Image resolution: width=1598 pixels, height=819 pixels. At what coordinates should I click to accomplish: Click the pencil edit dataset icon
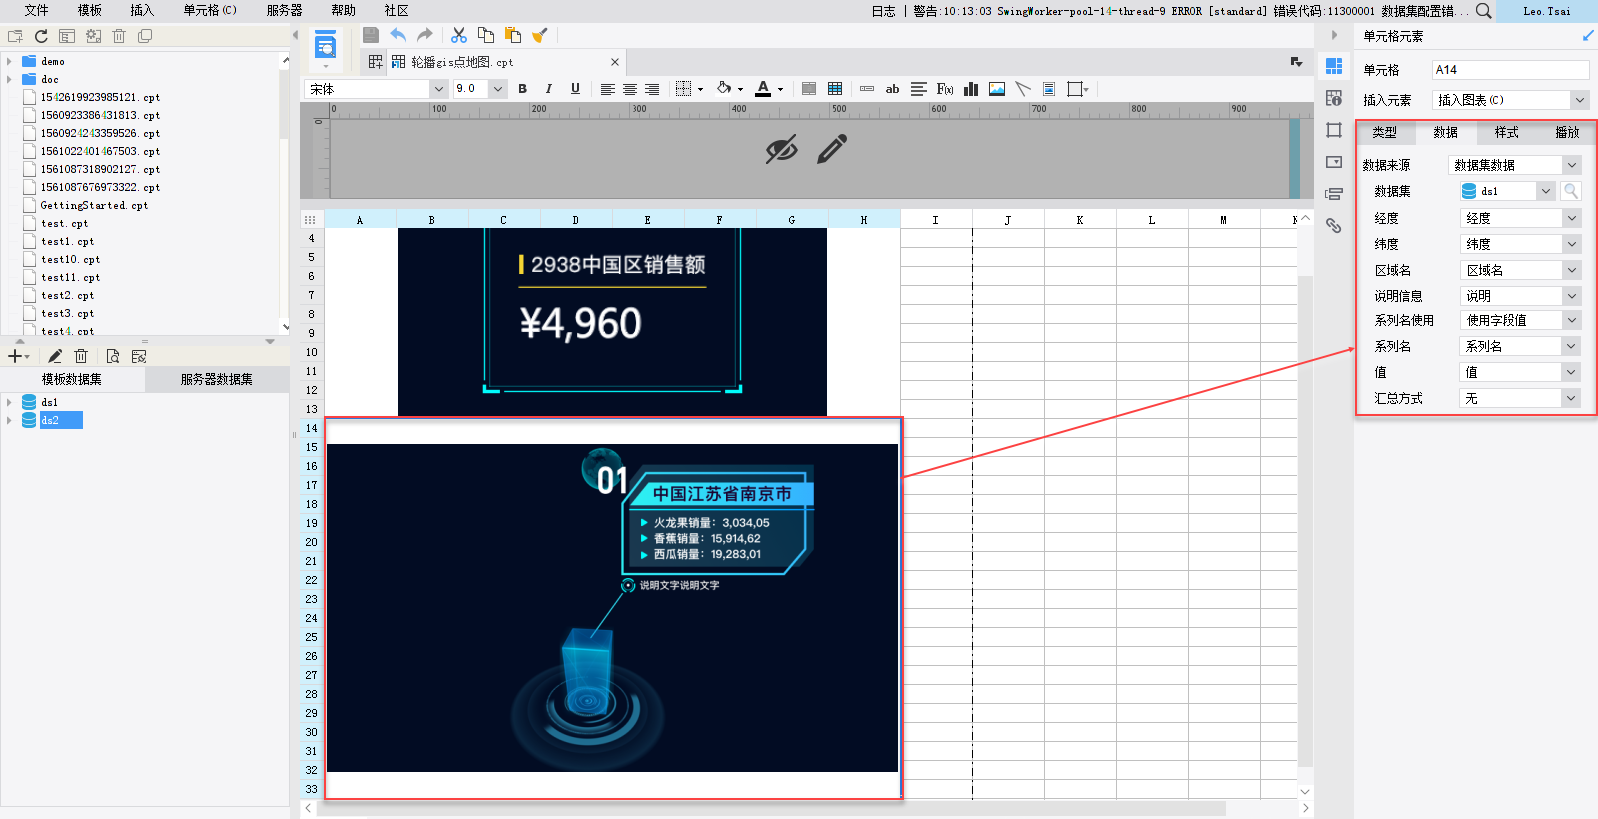(55, 356)
